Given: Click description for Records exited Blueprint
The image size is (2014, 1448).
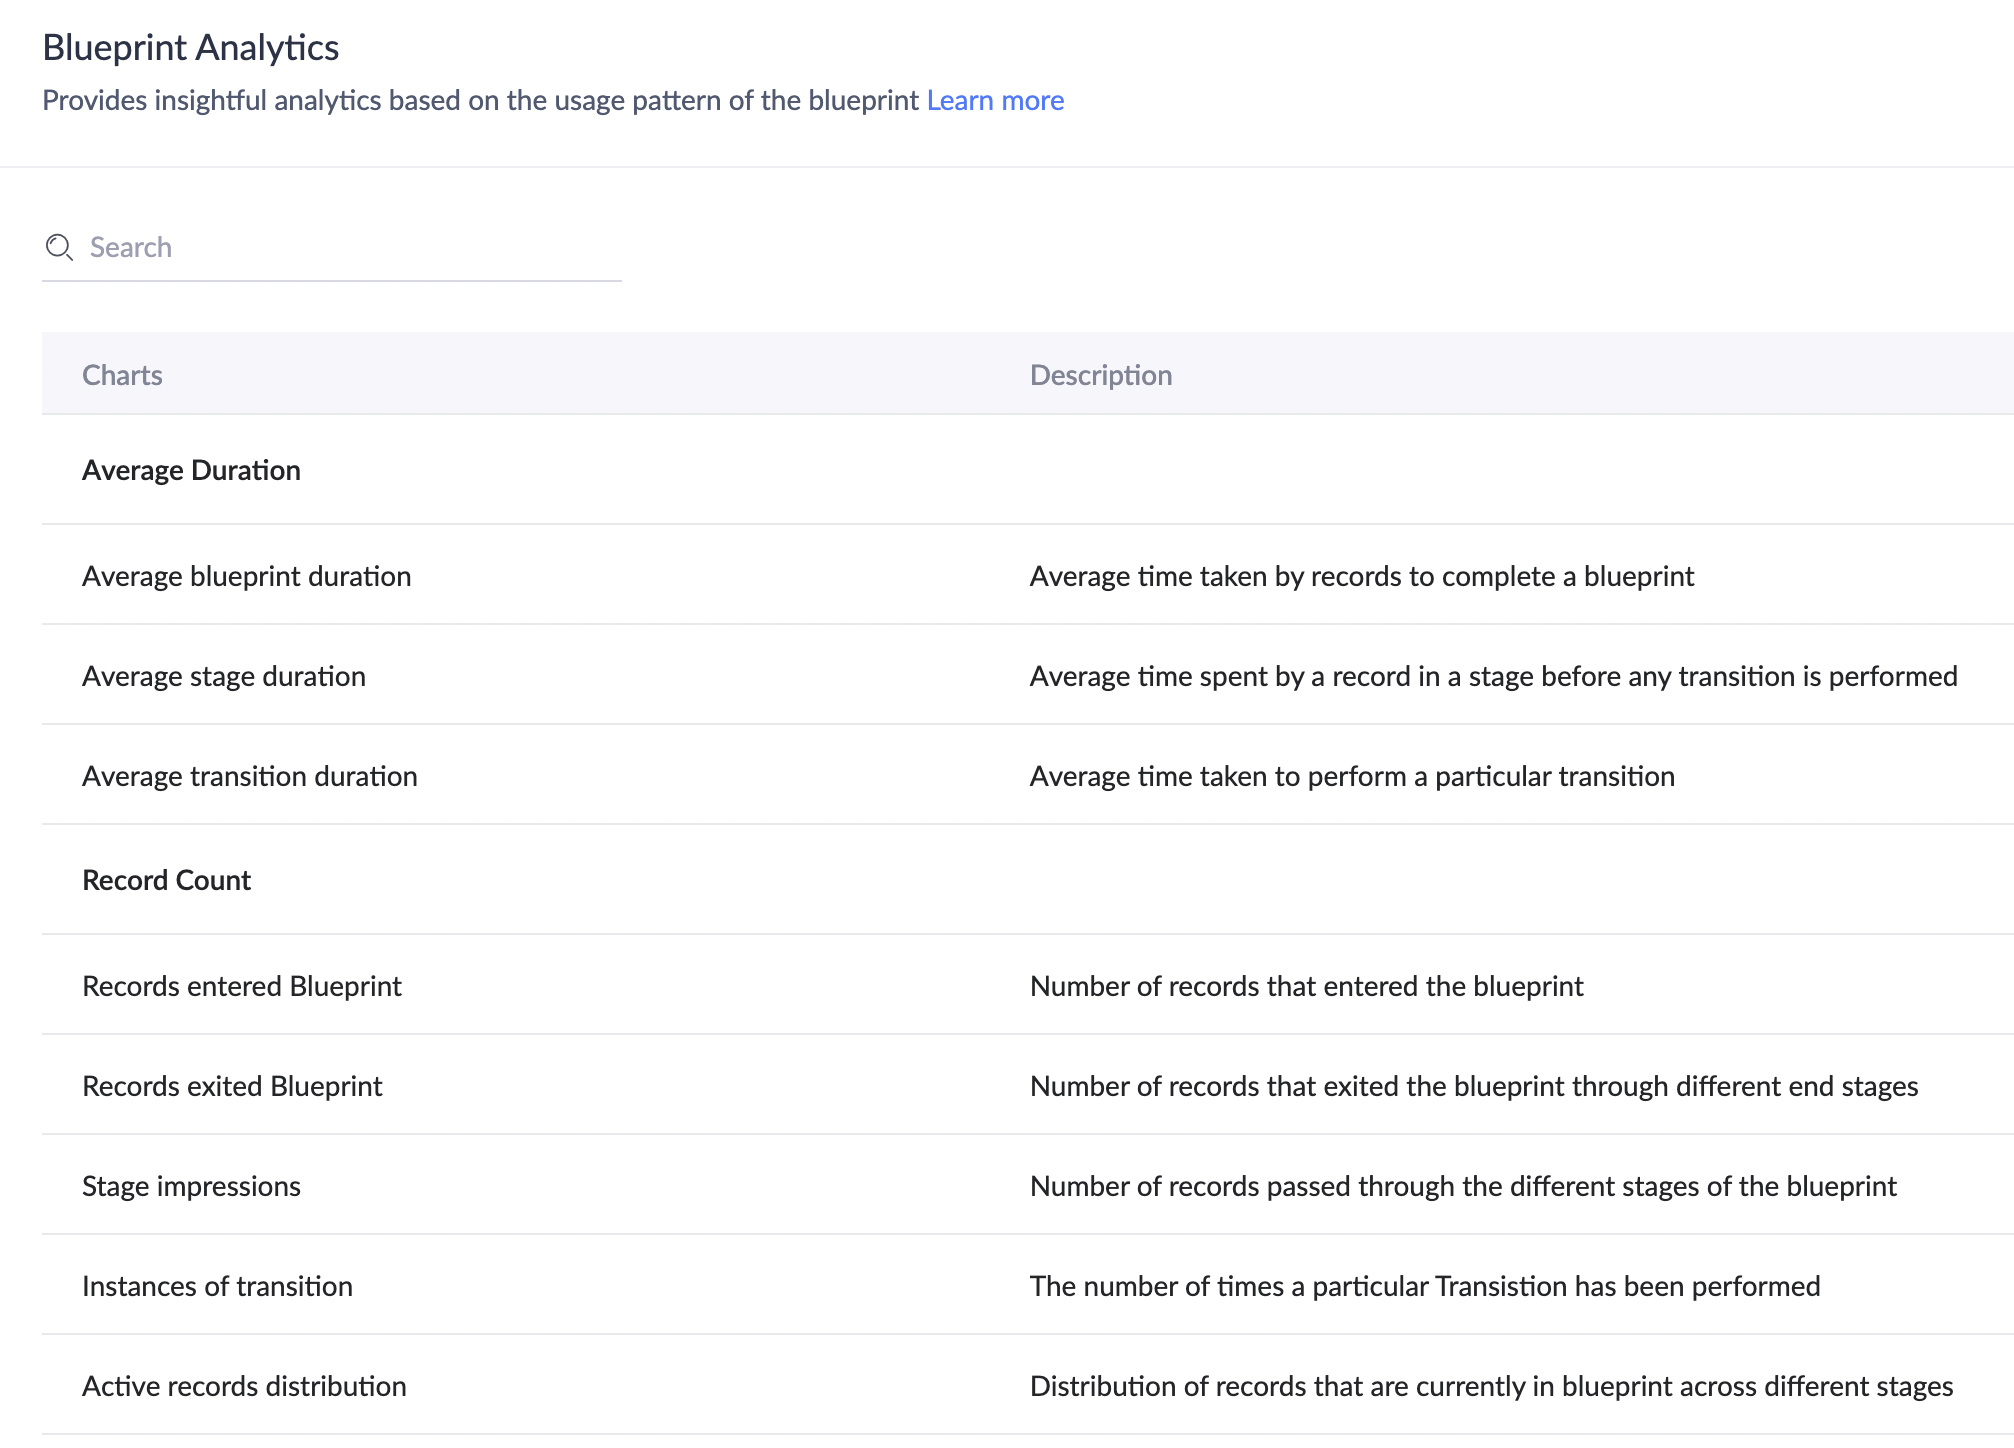Looking at the screenshot, I should [1473, 1086].
